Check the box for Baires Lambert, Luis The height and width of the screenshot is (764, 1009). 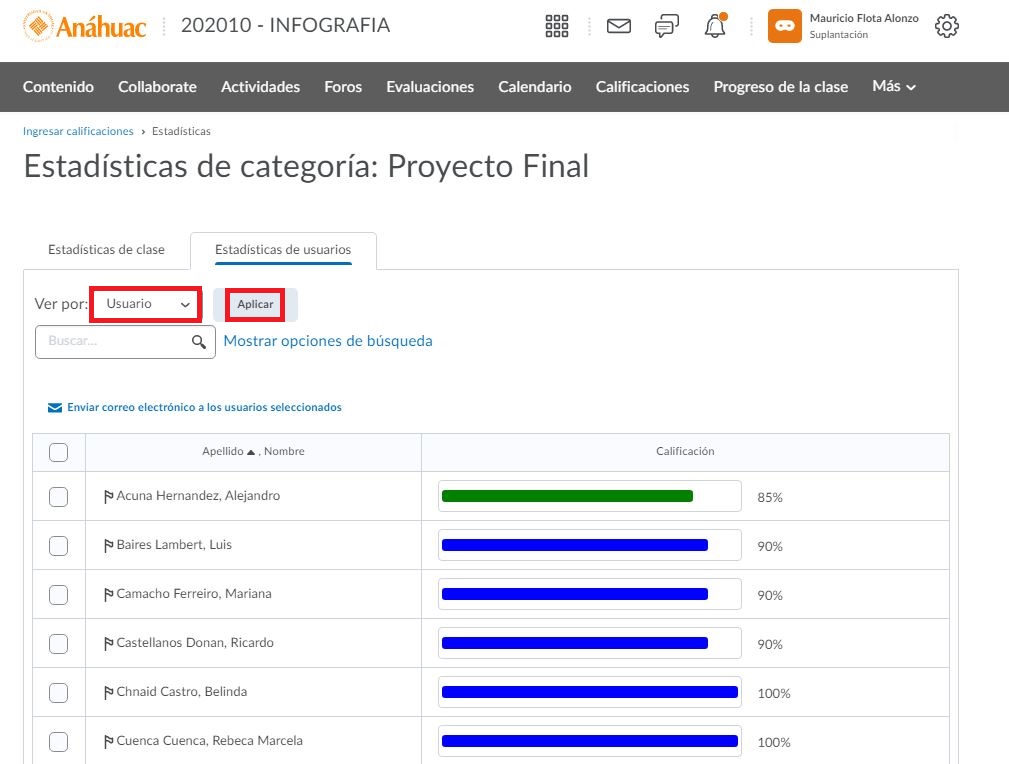(x=59, y=545)
